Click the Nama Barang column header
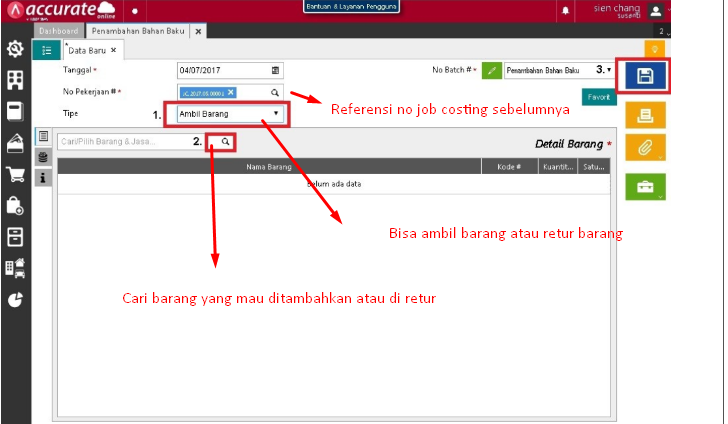728x424 pixels. (x=269, y=167)
